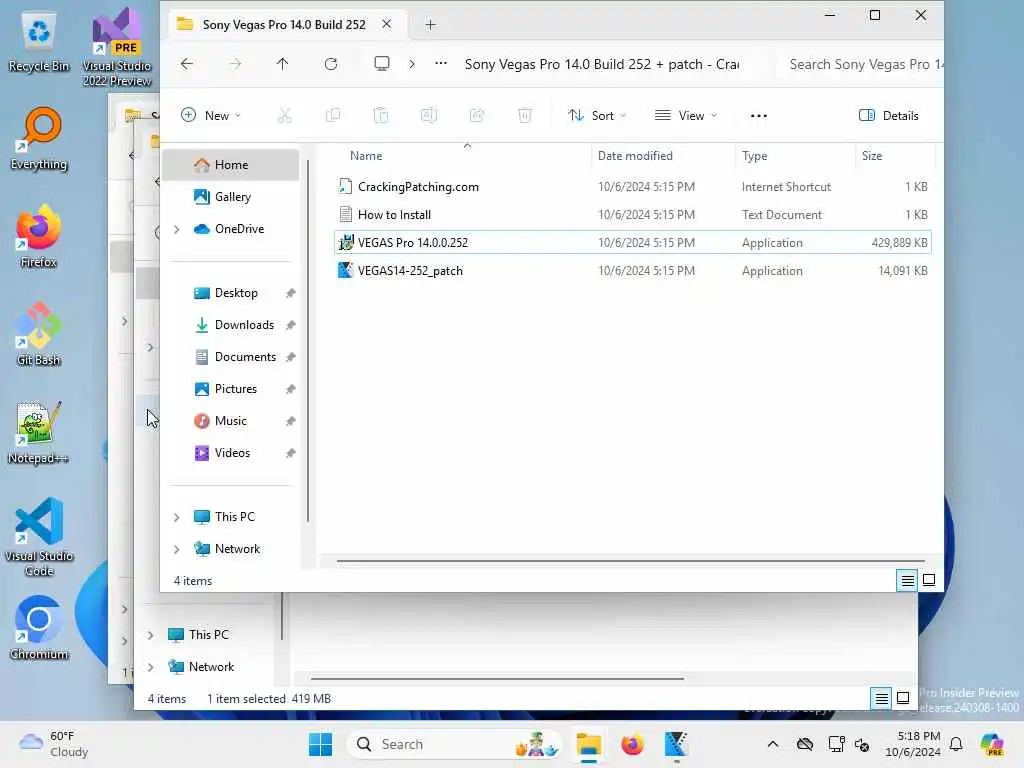Launch Git Bash desktop shortcut
Viewport: 1024px width, 768px height.
tap(39, 334)
